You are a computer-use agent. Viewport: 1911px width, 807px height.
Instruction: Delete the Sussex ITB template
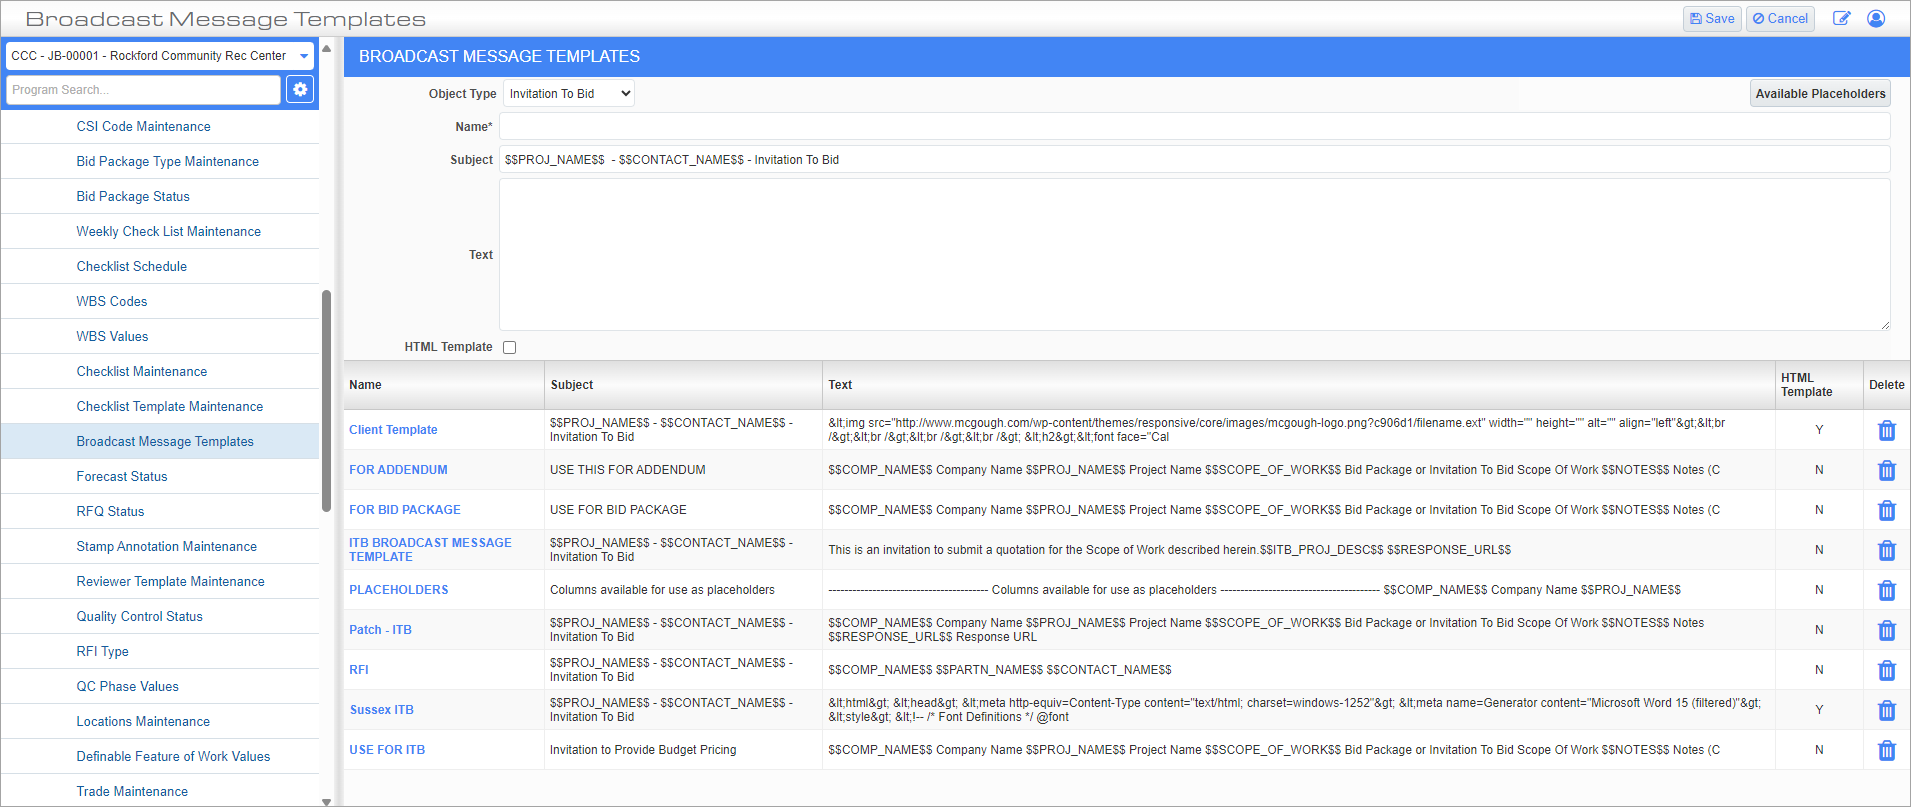(1886, 710)
